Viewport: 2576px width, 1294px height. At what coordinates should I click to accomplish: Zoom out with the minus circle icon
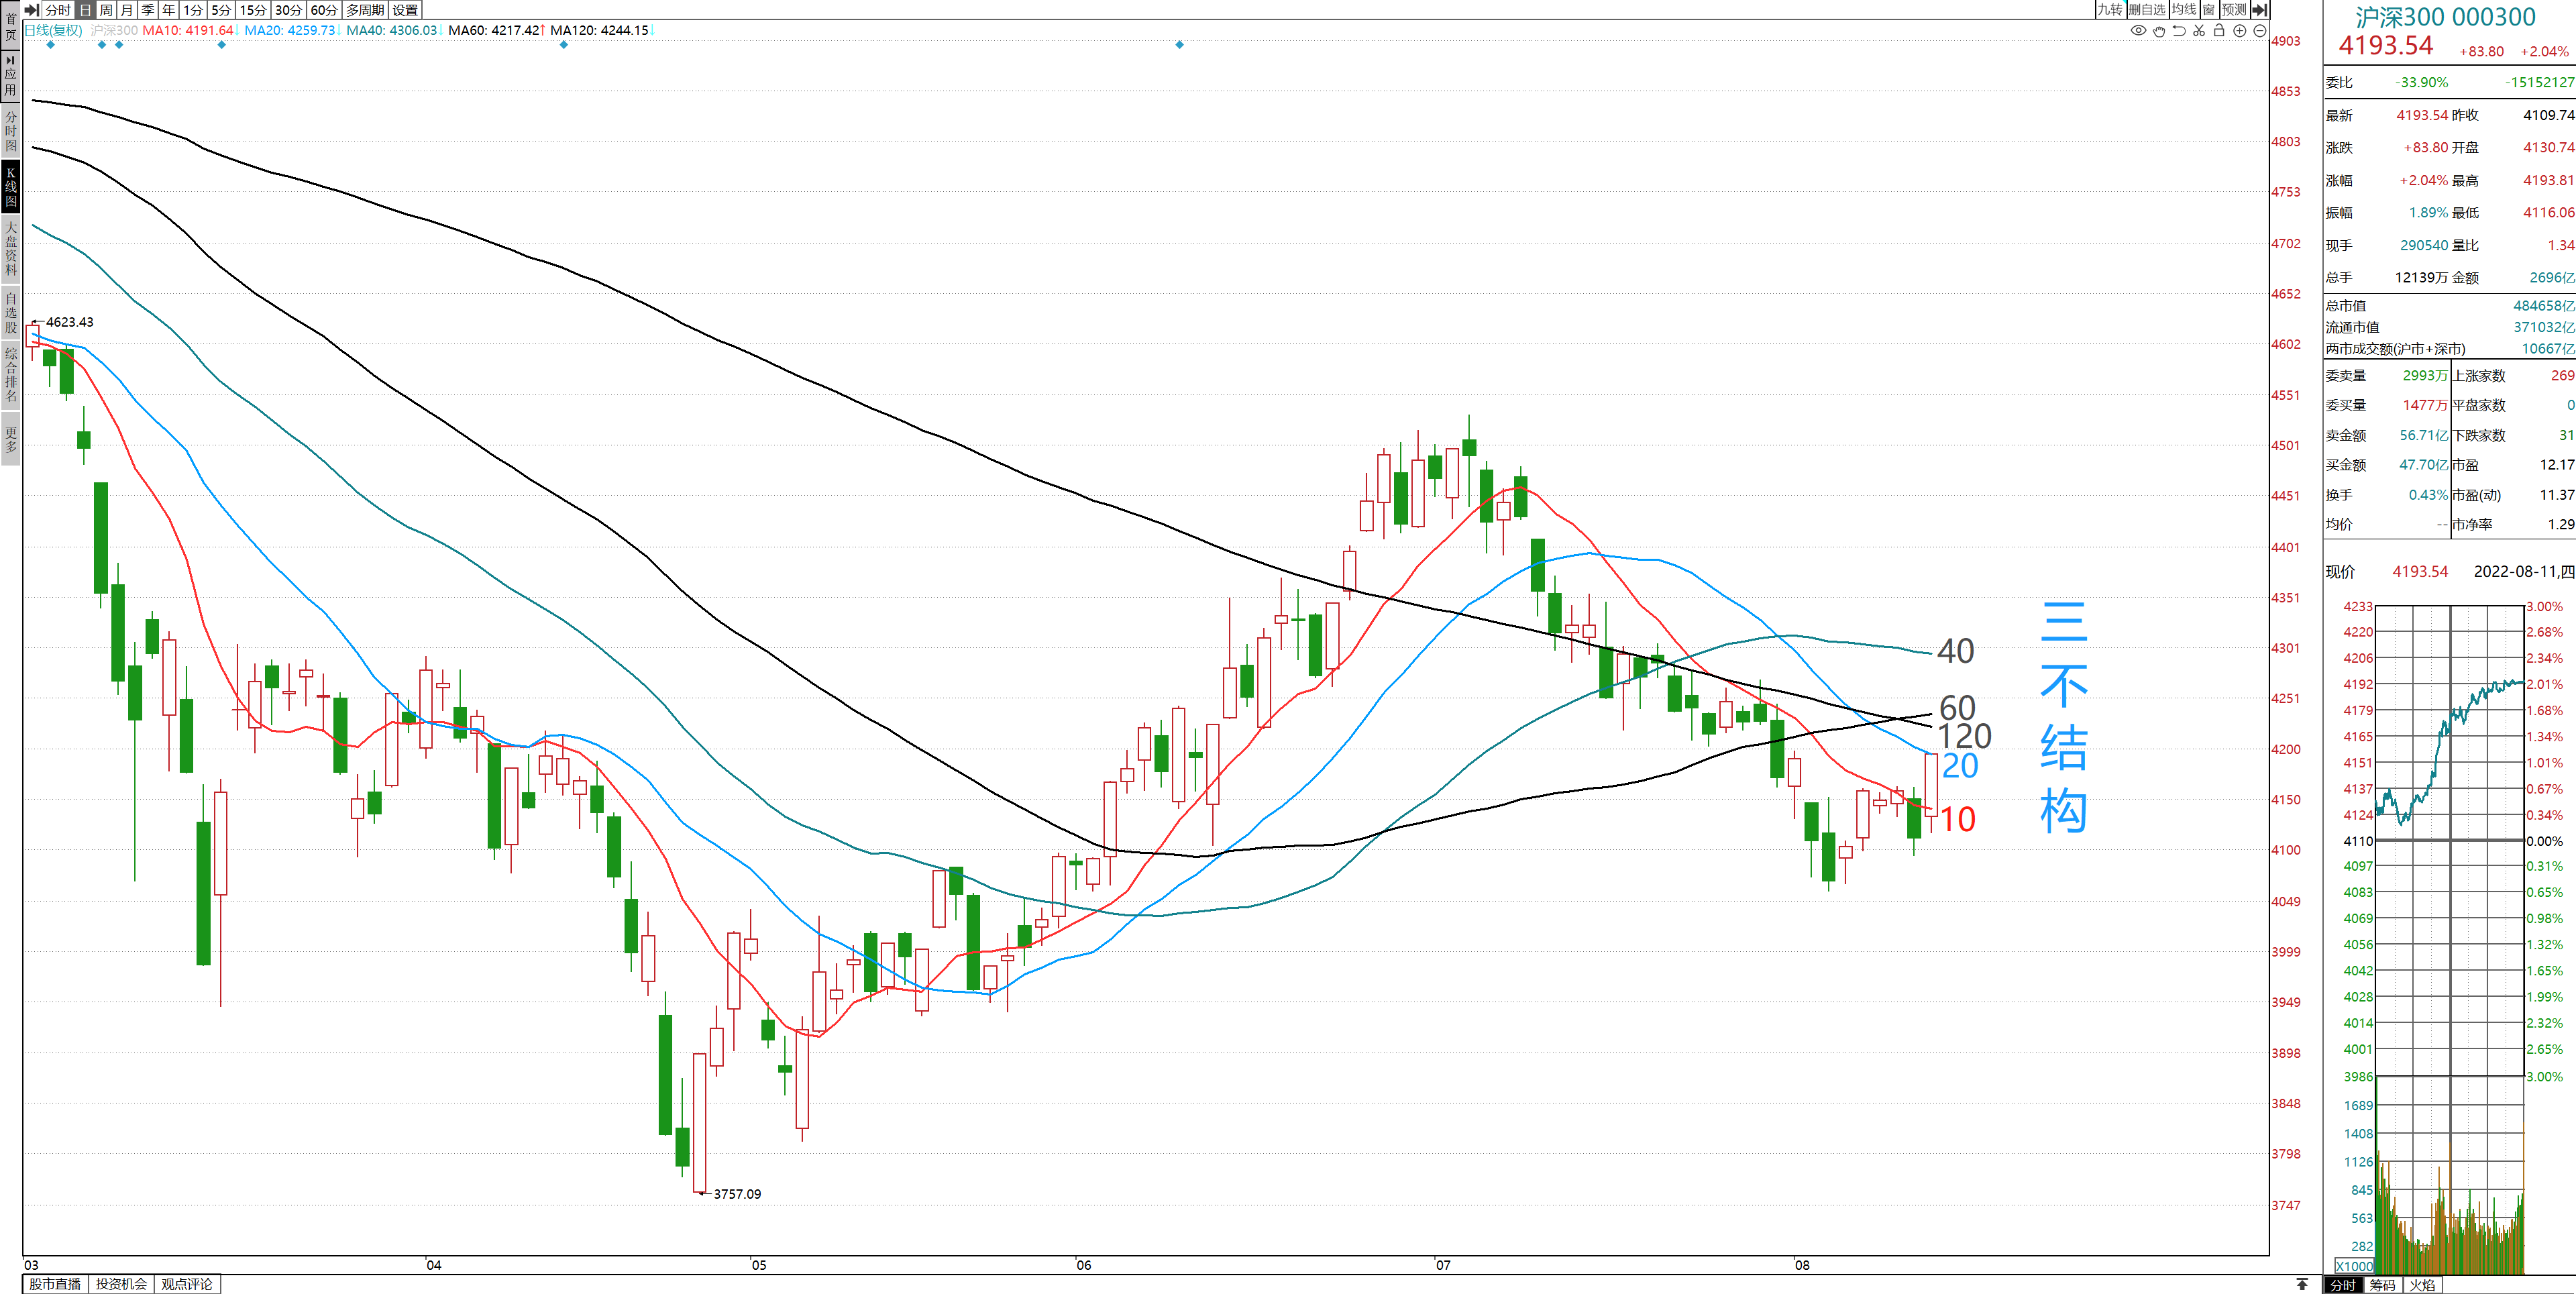2259,30
